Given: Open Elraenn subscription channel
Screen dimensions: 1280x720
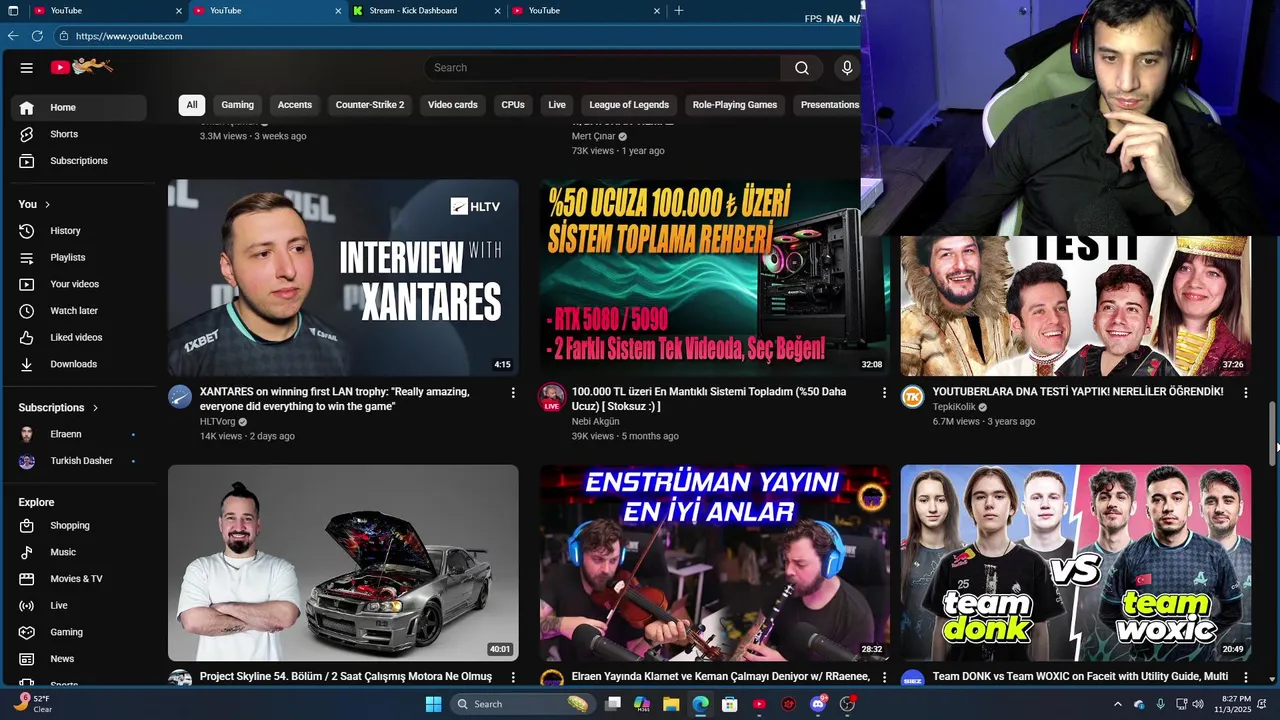Looking at the screenshot, I should tap(79, 434).
